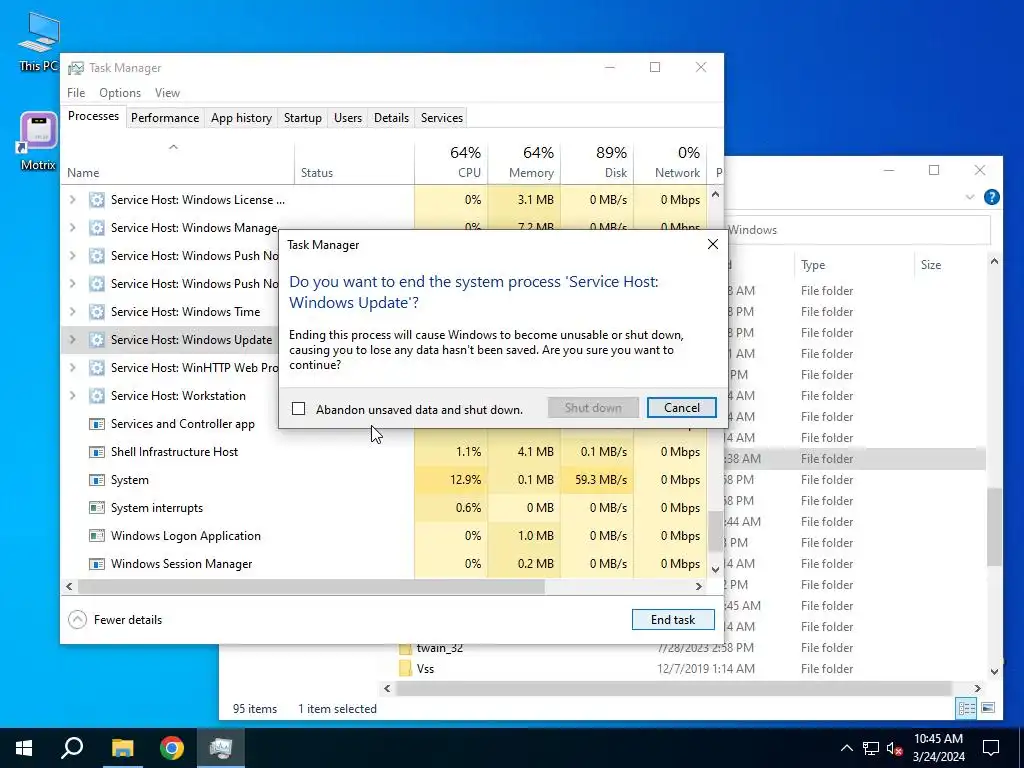Viewport: 1024px width, 768px height.
Task: Click process list scroll up arrow
Action: click(x=715, y=194)
